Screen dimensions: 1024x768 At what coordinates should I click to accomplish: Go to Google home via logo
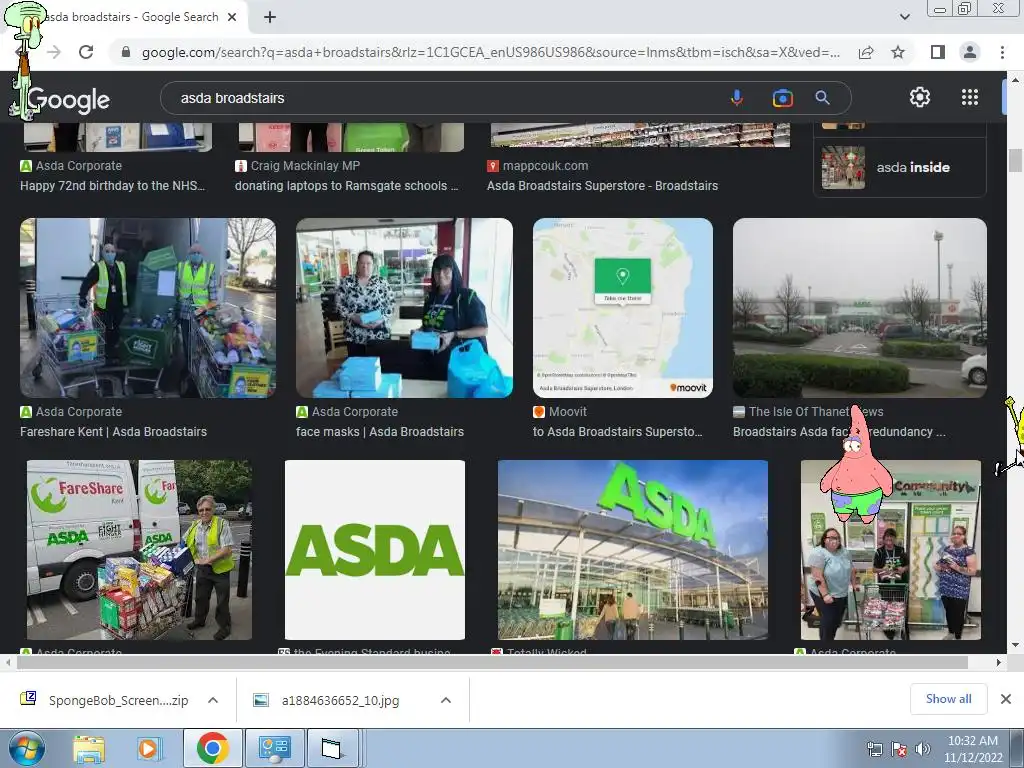pyautogui.click(x=68, y=99)
